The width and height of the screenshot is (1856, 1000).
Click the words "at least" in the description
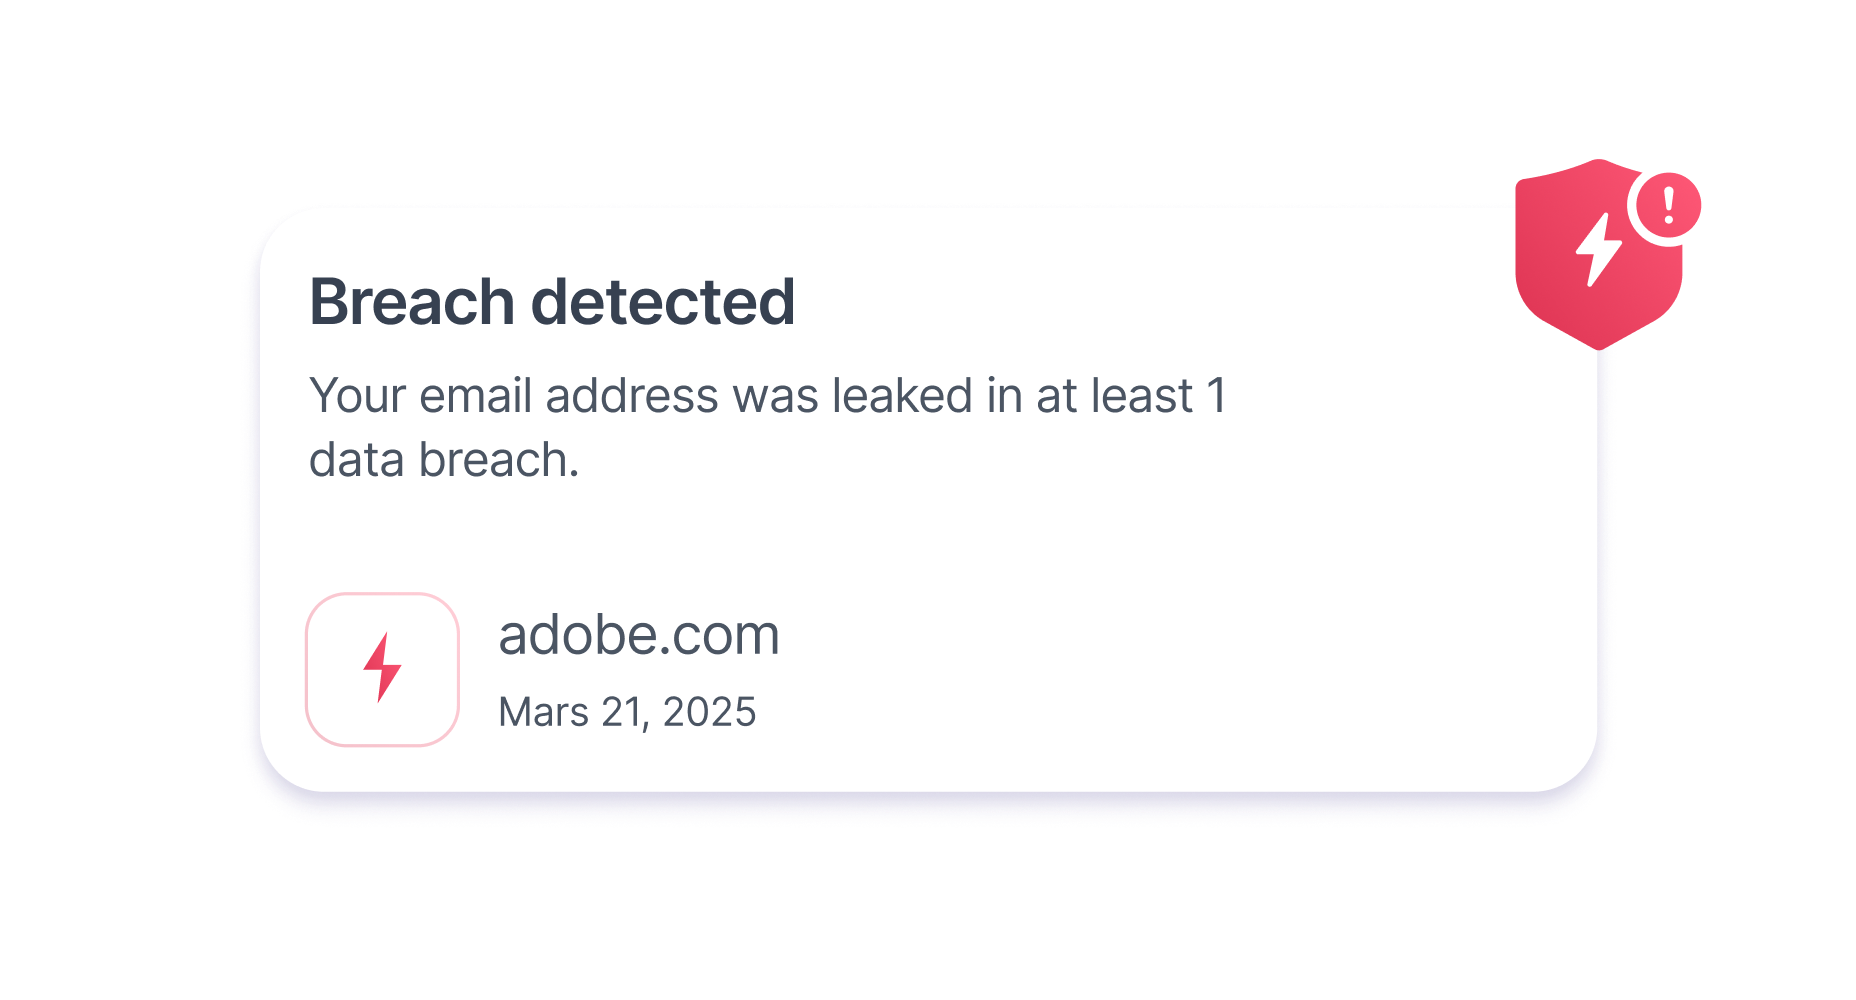click(x=1114, y=396)
